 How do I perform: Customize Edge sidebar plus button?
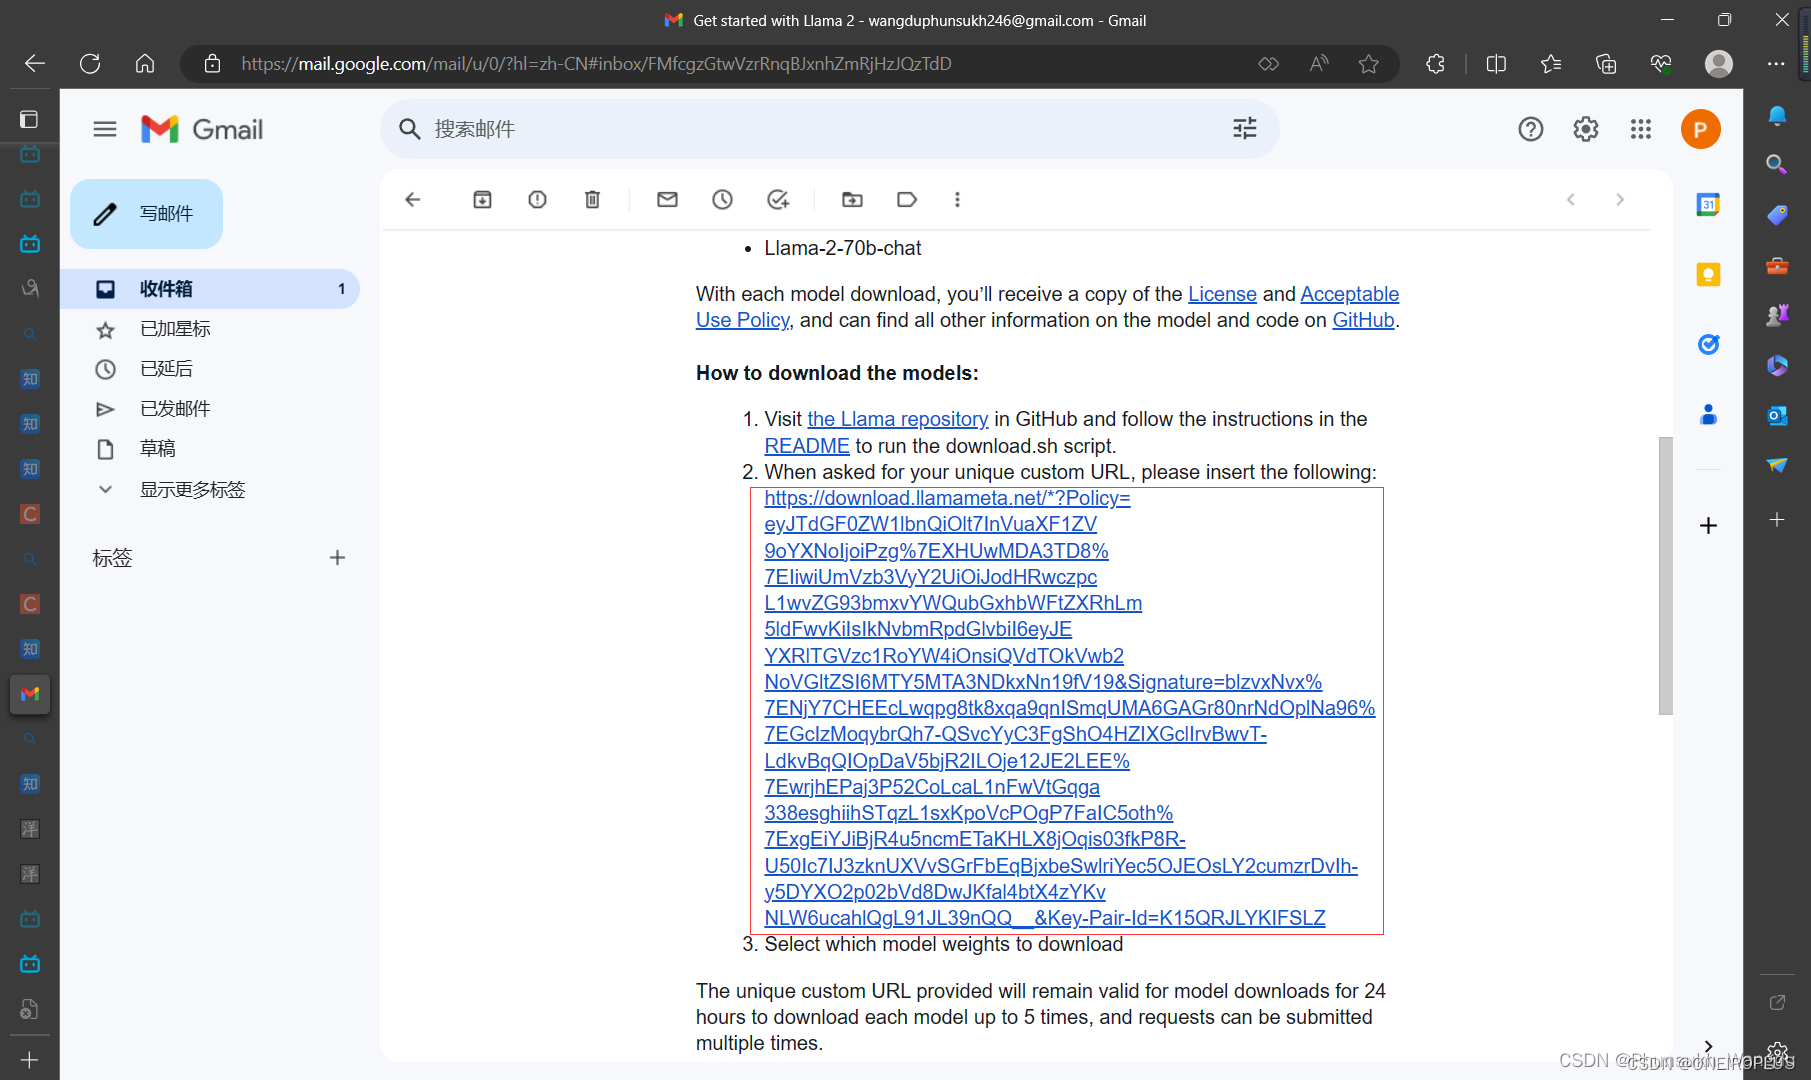point(1777,520)
